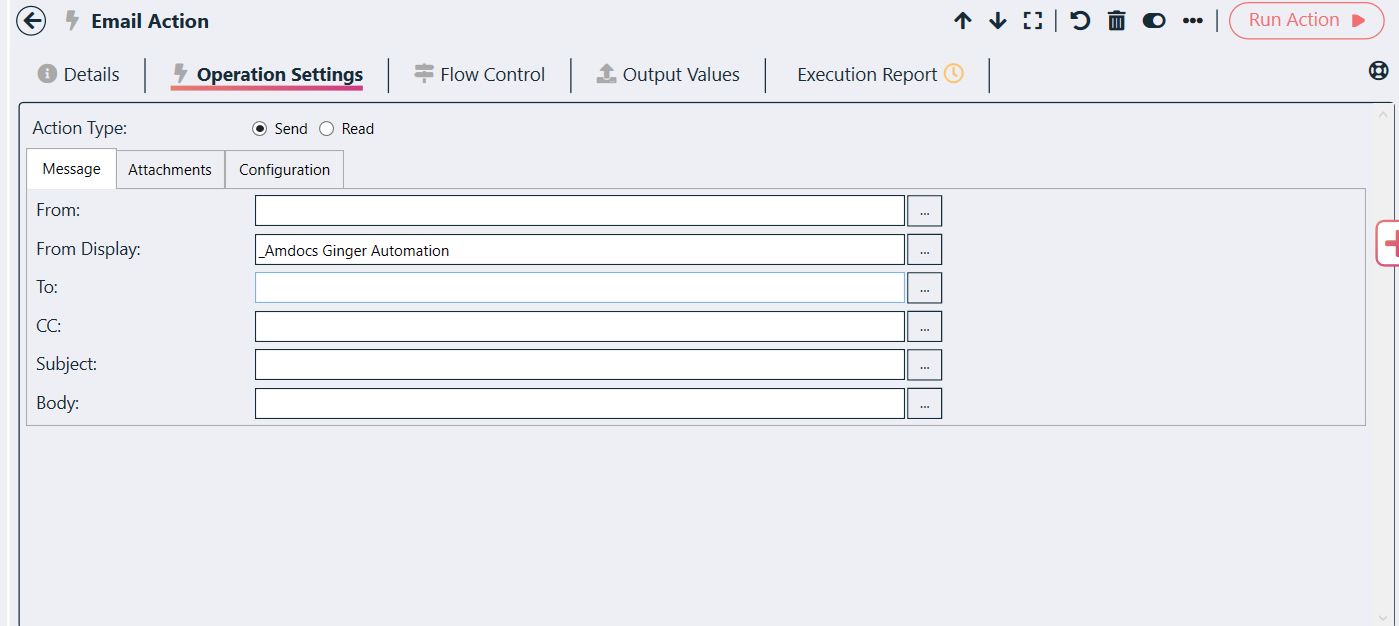1399x626 pixels.
Task: Move action up with up arrow
Action: (963, 21)
